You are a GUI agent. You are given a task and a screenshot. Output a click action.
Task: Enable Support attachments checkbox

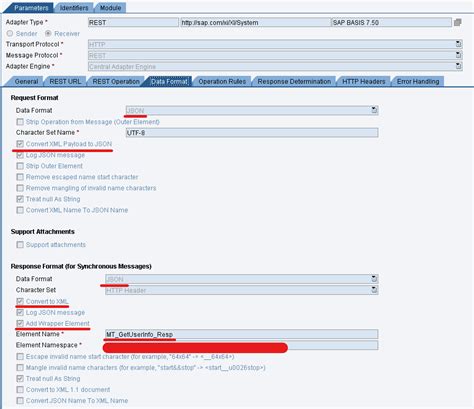coord(20,245)
